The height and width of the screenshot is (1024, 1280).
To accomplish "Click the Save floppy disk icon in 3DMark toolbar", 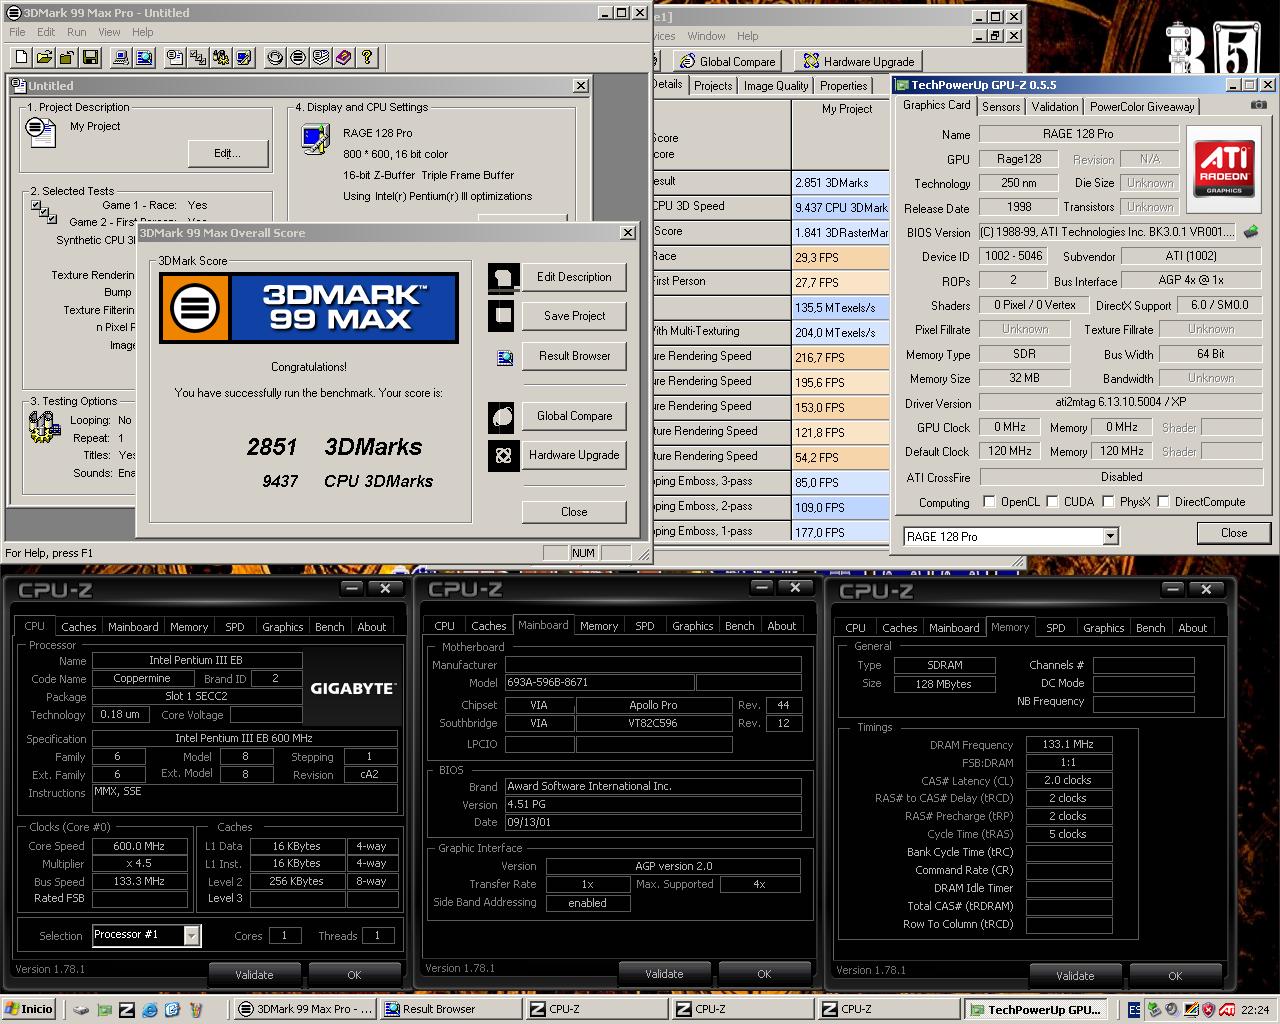I will pyautogui.click(x=90, y=57).
